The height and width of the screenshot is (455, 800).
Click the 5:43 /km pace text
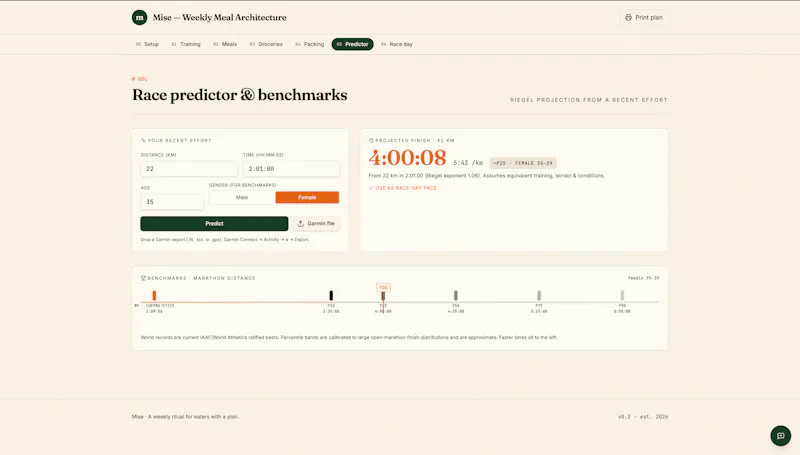468,163
